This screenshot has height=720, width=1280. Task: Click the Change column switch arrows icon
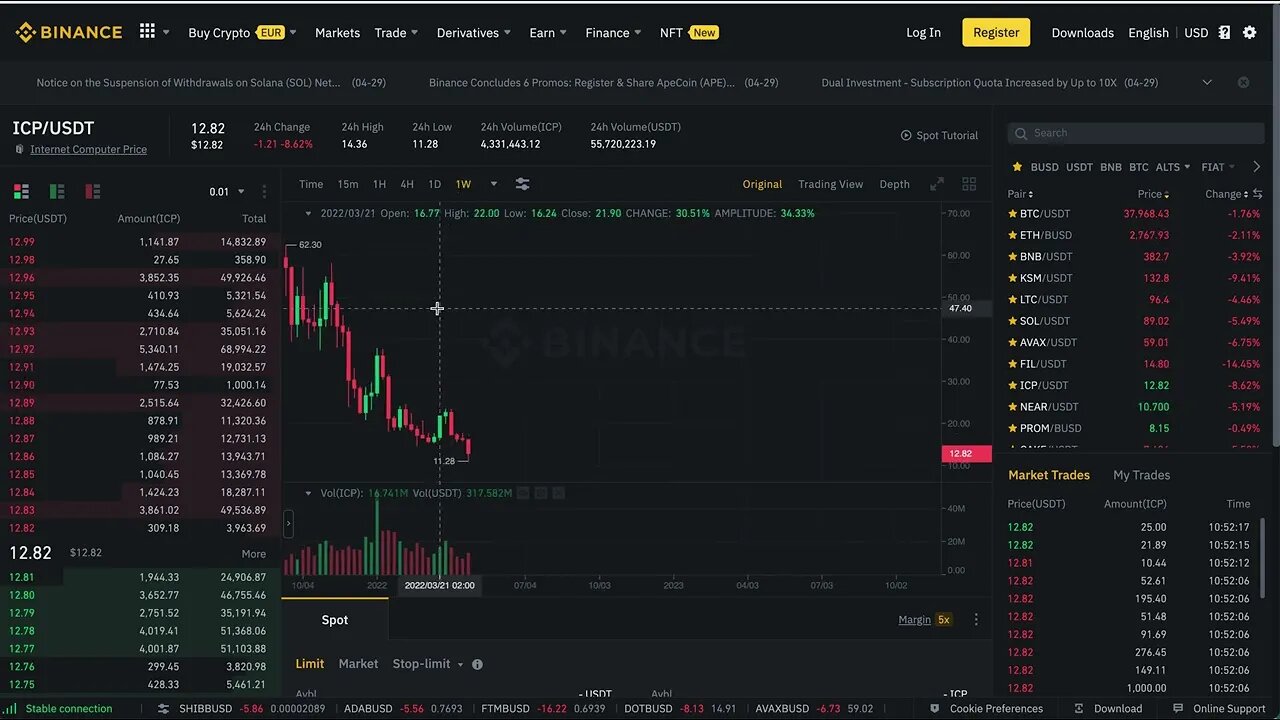pyautogui.click(x=1257, y=194)
